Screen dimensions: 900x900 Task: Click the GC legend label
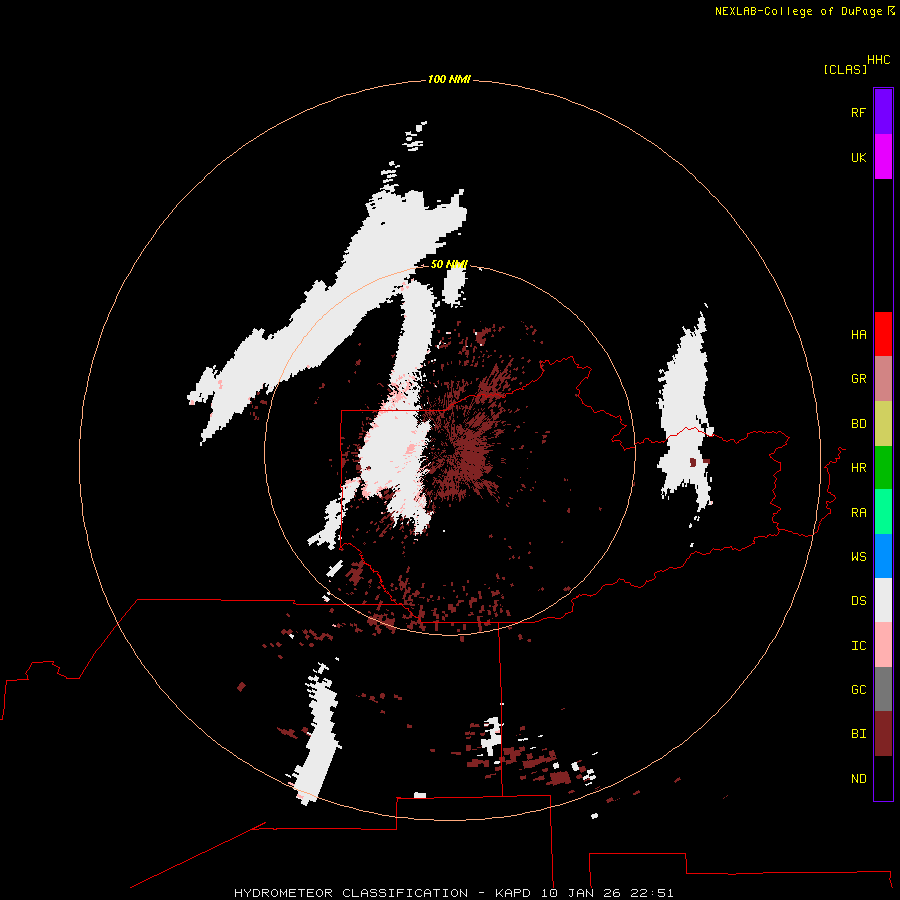pos(859,690)
